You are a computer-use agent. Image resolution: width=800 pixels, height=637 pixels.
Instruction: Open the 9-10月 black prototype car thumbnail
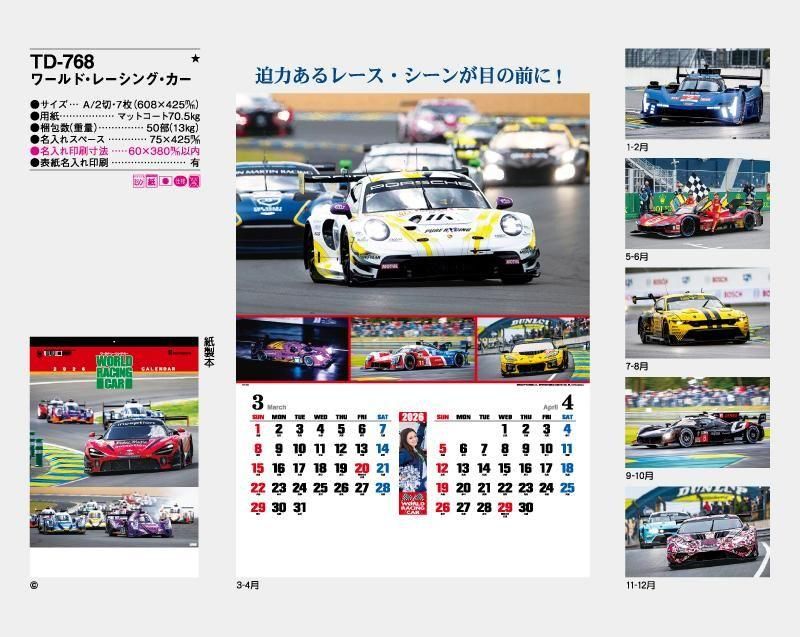click(697, 422)
